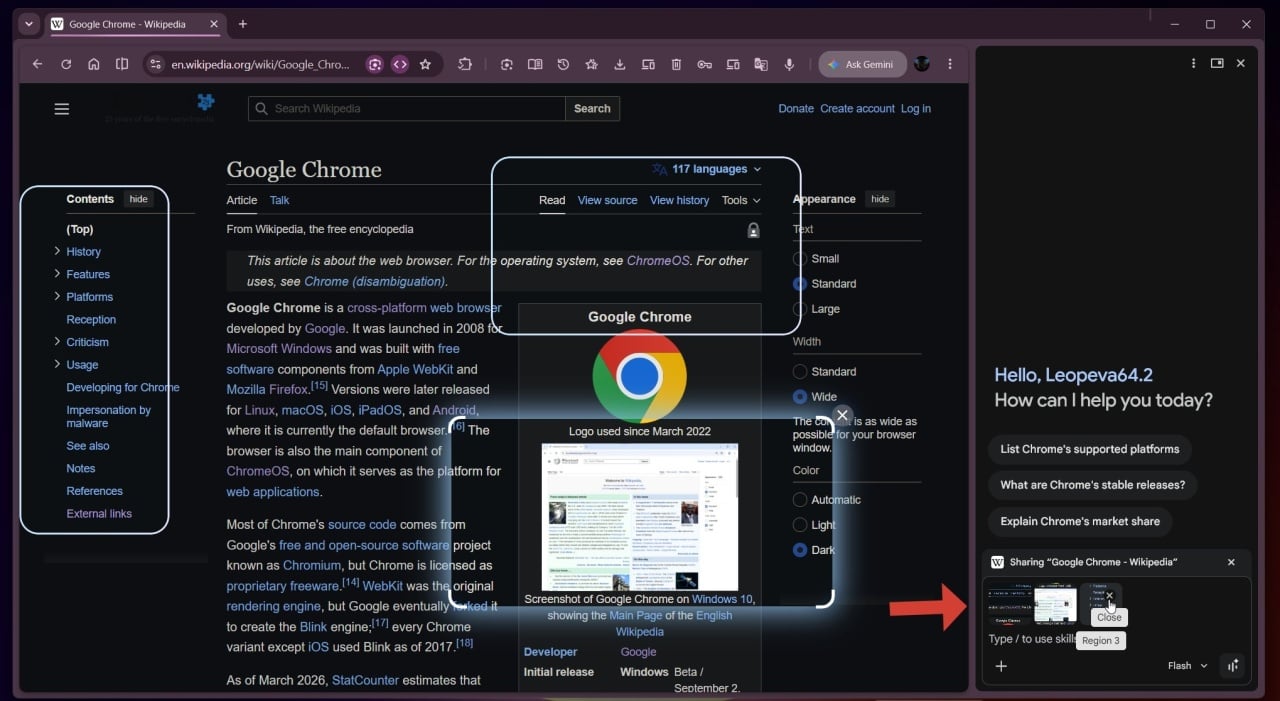
Task: Start Gemini Live with the sparkle bars icon
Action: pyautogui.click(x=1233, y=666)
